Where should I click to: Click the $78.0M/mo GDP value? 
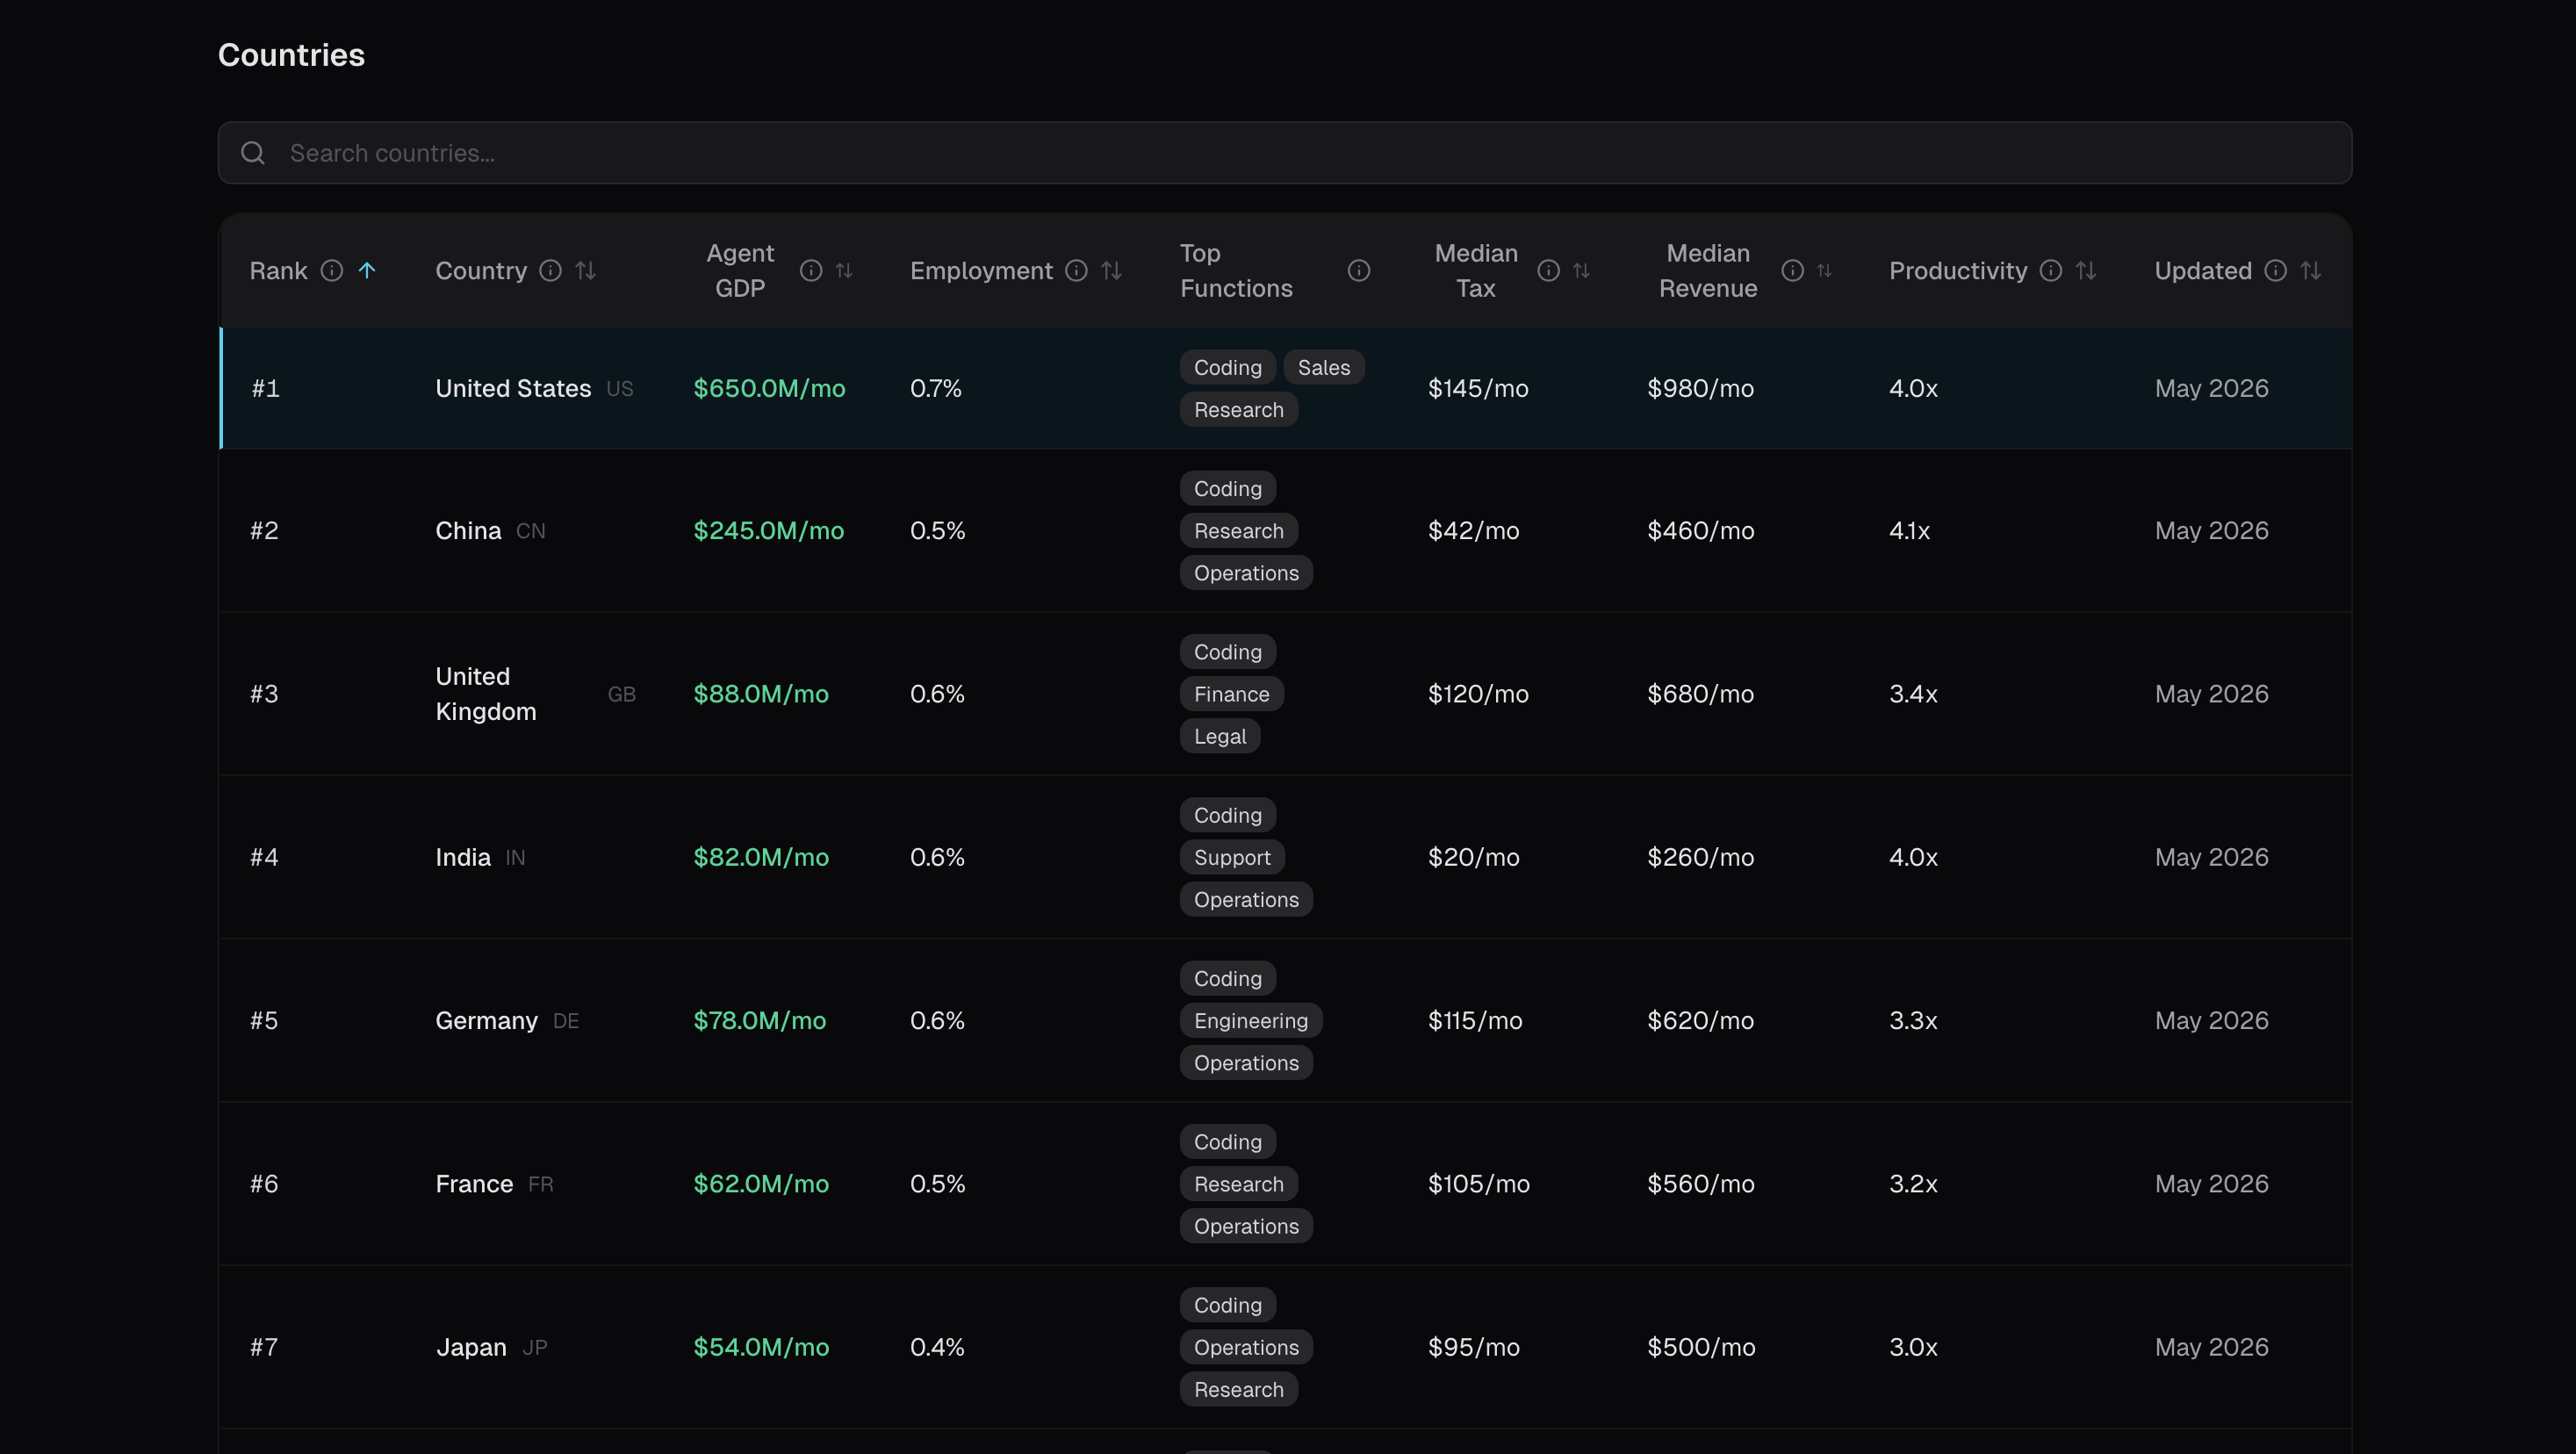(760, 1020)
